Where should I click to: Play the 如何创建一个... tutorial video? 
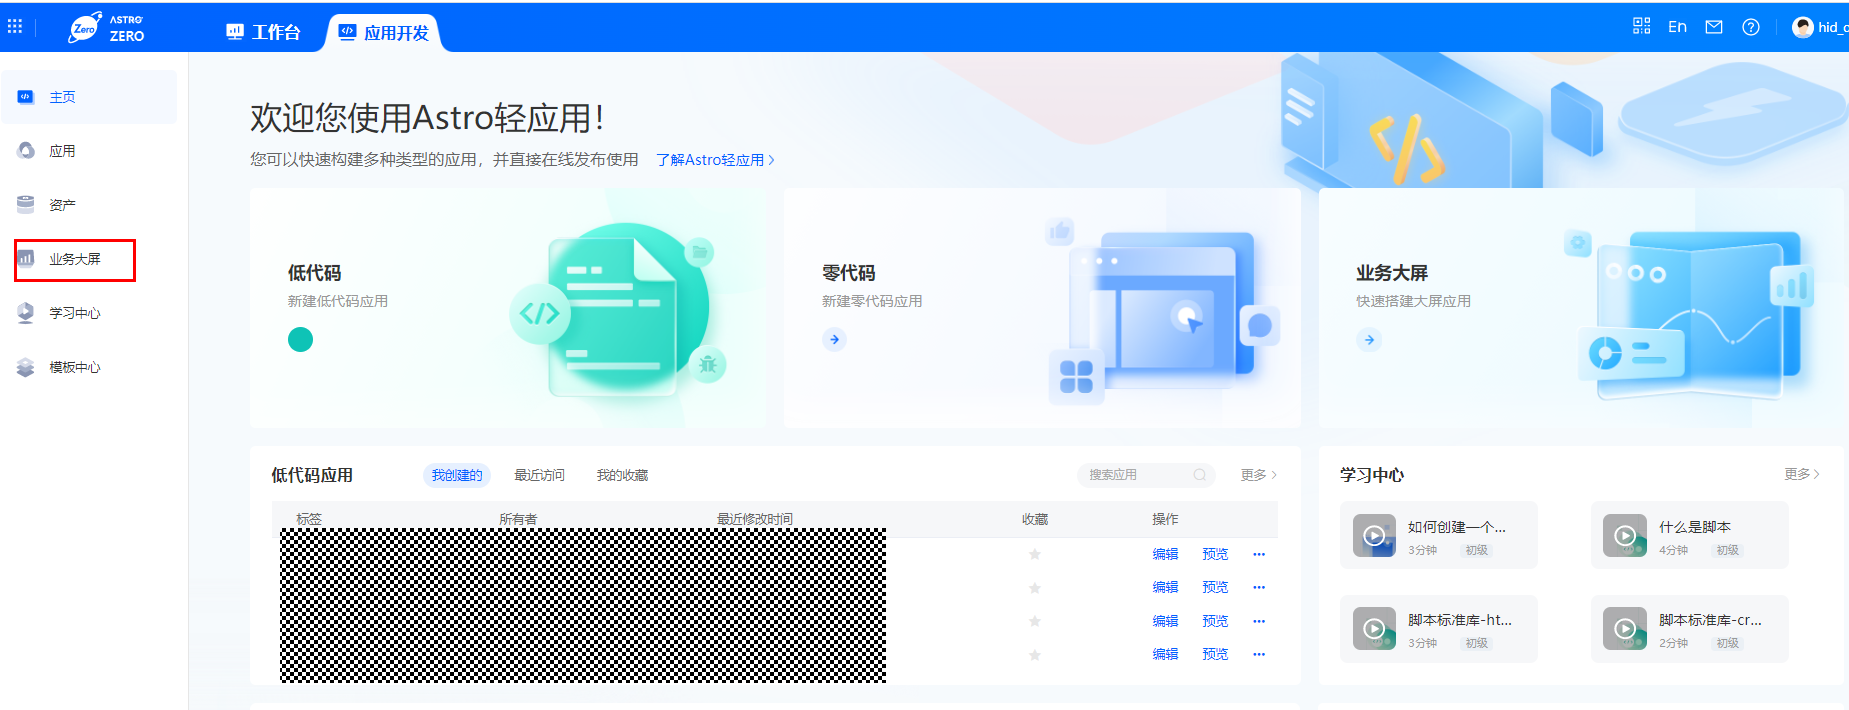coord(1374,536)
